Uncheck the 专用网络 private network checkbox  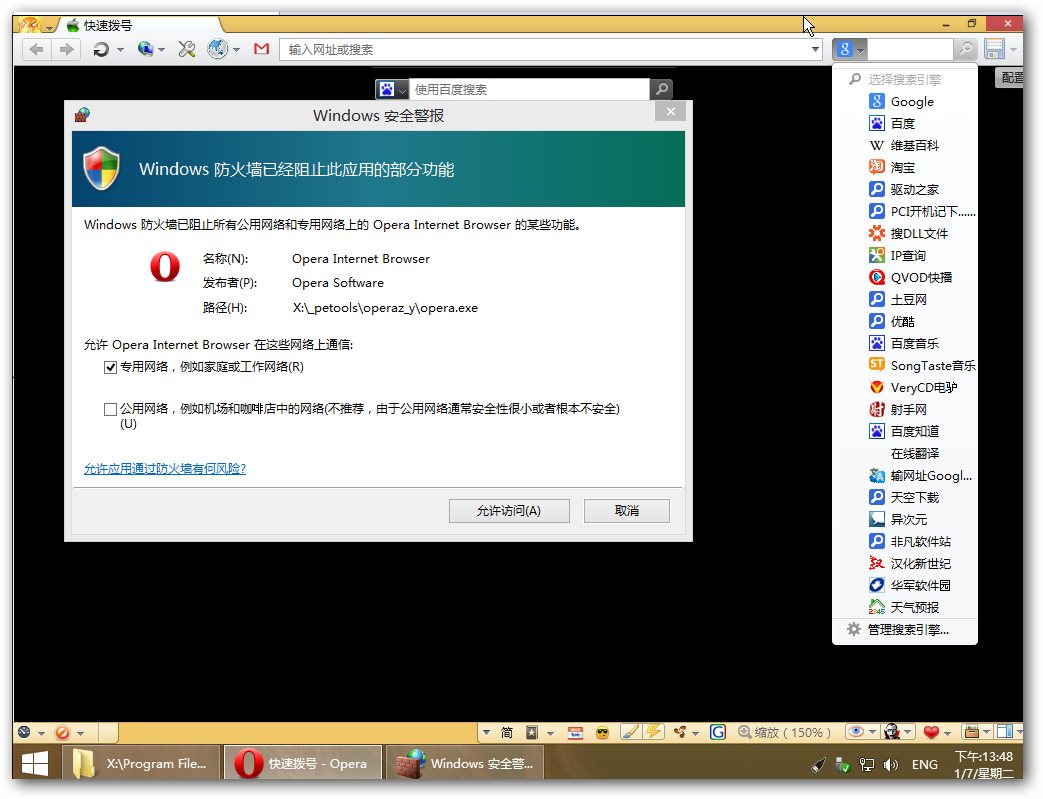coord(110,367)
